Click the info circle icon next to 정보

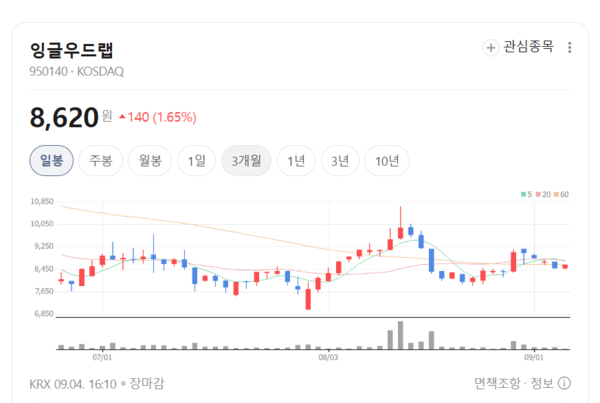(564, 383)
